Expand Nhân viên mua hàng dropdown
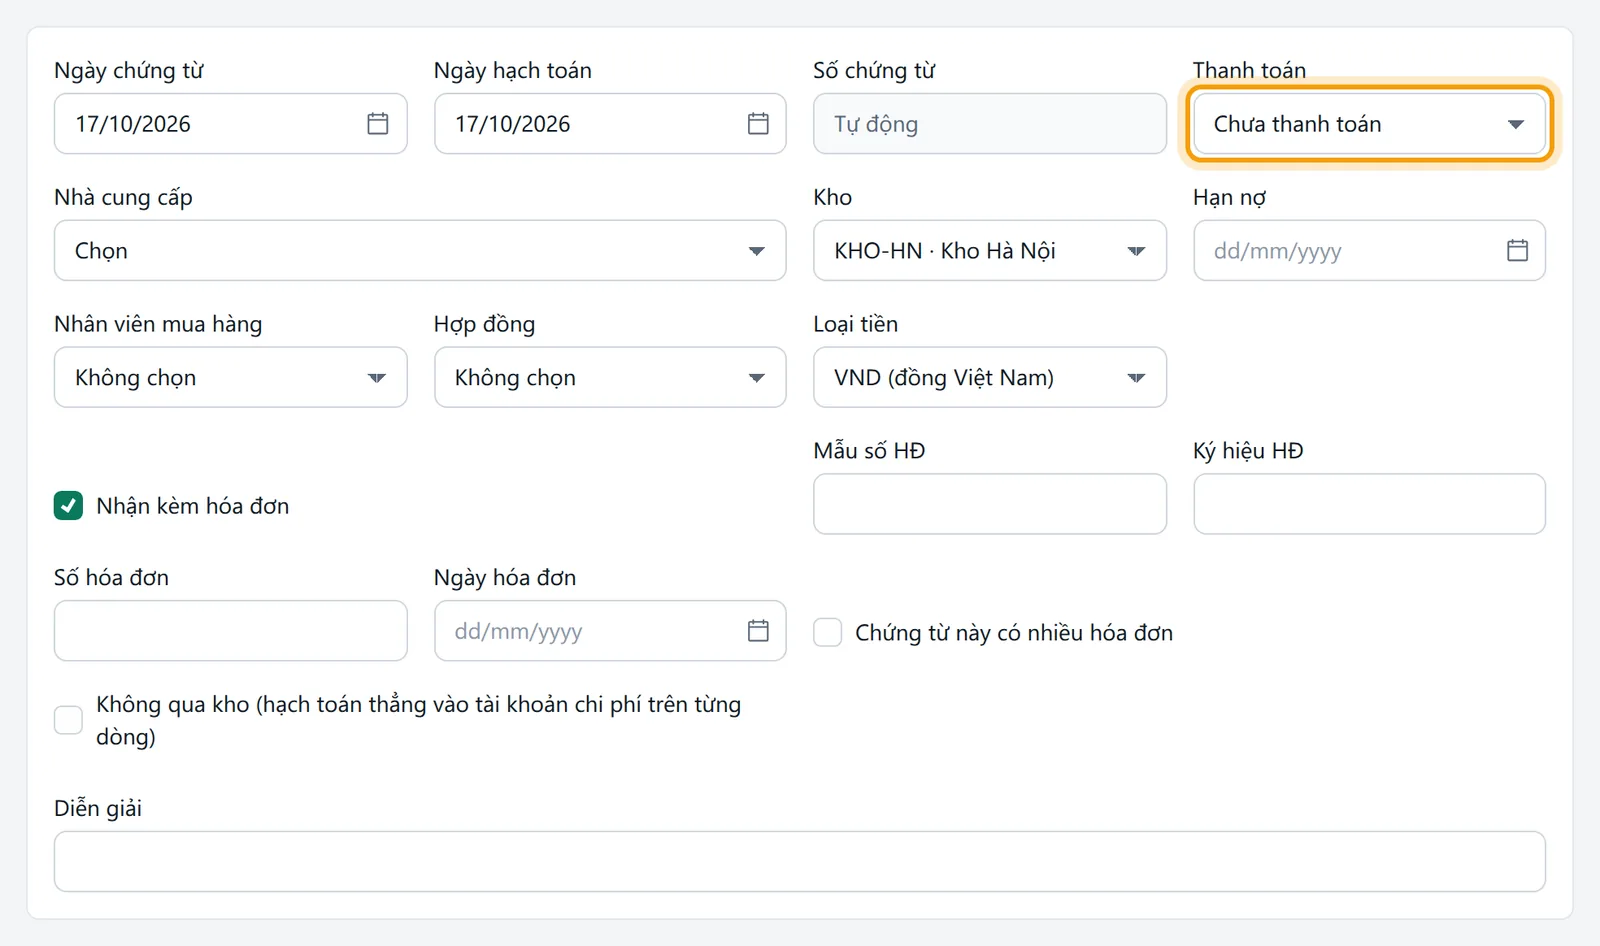Viewport: 1600px width, 946px height. pos(230,377)
